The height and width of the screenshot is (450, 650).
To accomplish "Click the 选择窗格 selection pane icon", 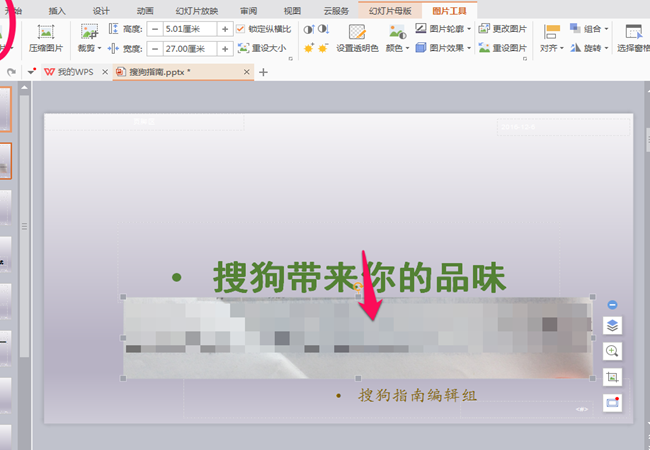I will tap(633, 32).
